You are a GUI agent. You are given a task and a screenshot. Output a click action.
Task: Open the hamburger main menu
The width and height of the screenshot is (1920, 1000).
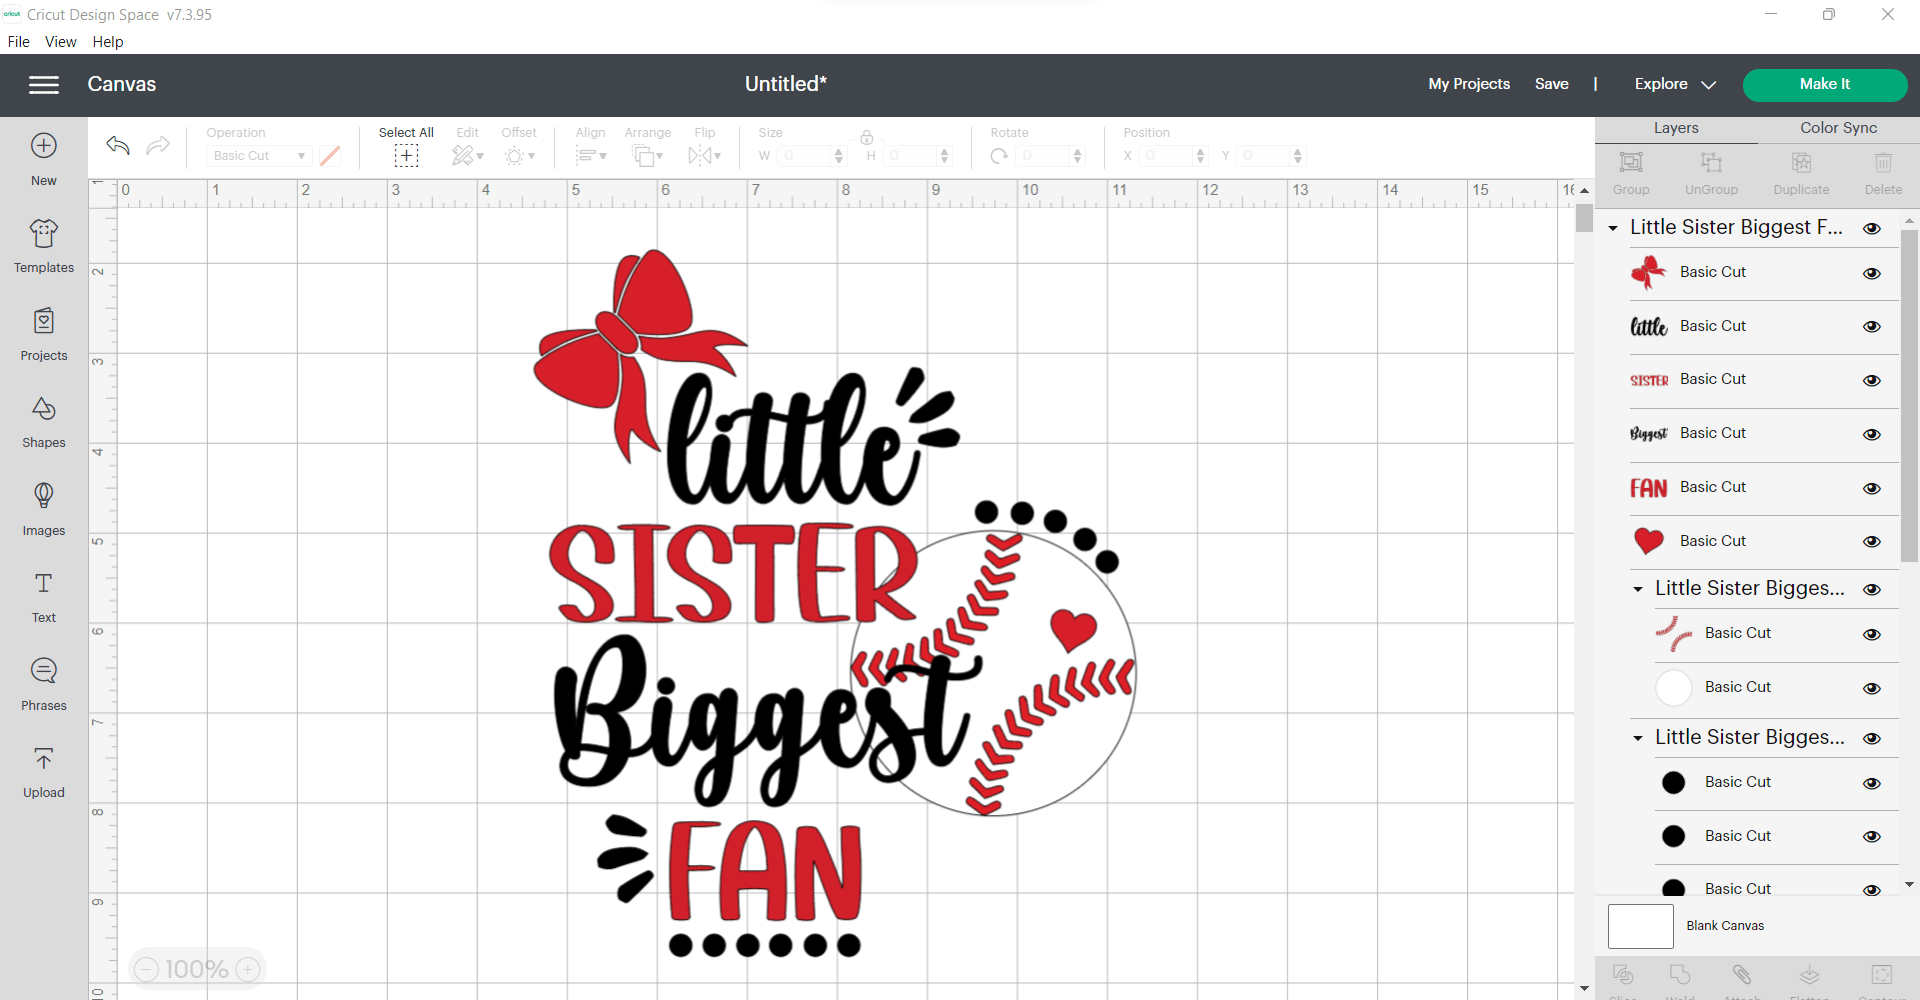pos(44,85)
